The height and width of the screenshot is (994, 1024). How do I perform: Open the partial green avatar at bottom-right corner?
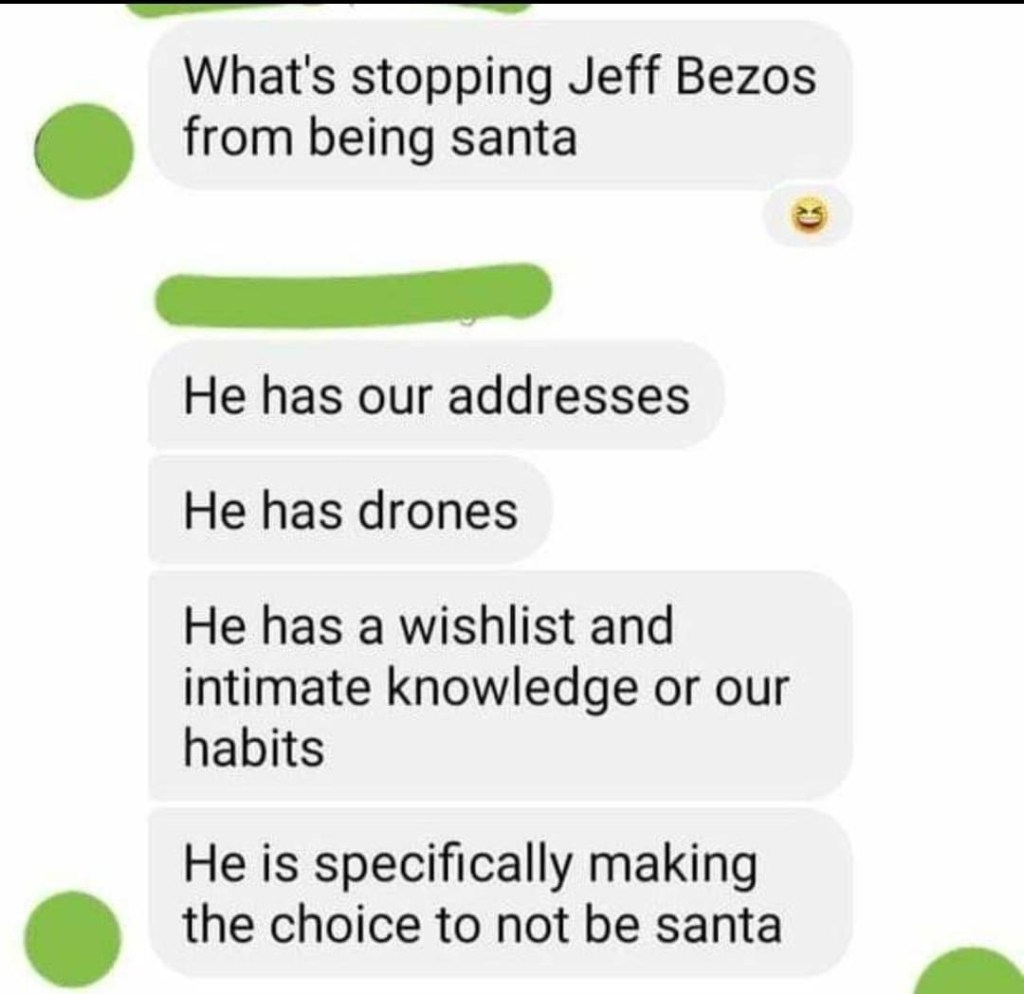[974, 971]
